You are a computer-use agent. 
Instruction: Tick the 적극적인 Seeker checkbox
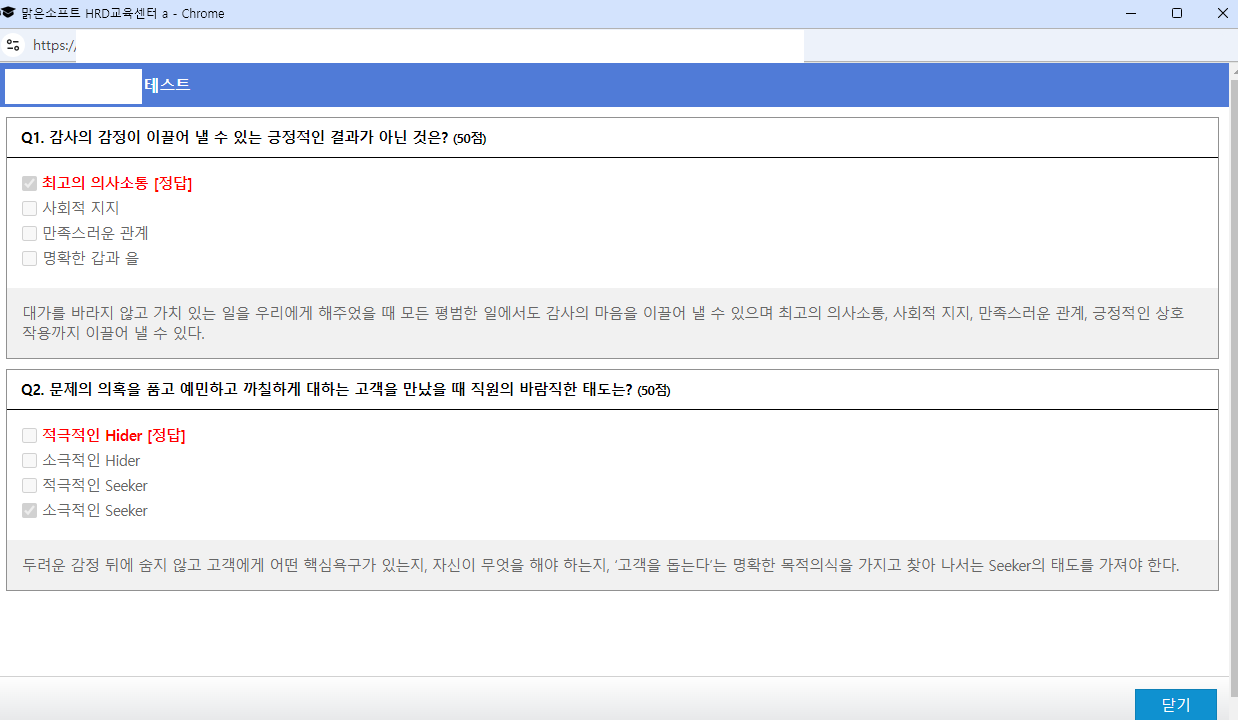(x=30, y=486)
